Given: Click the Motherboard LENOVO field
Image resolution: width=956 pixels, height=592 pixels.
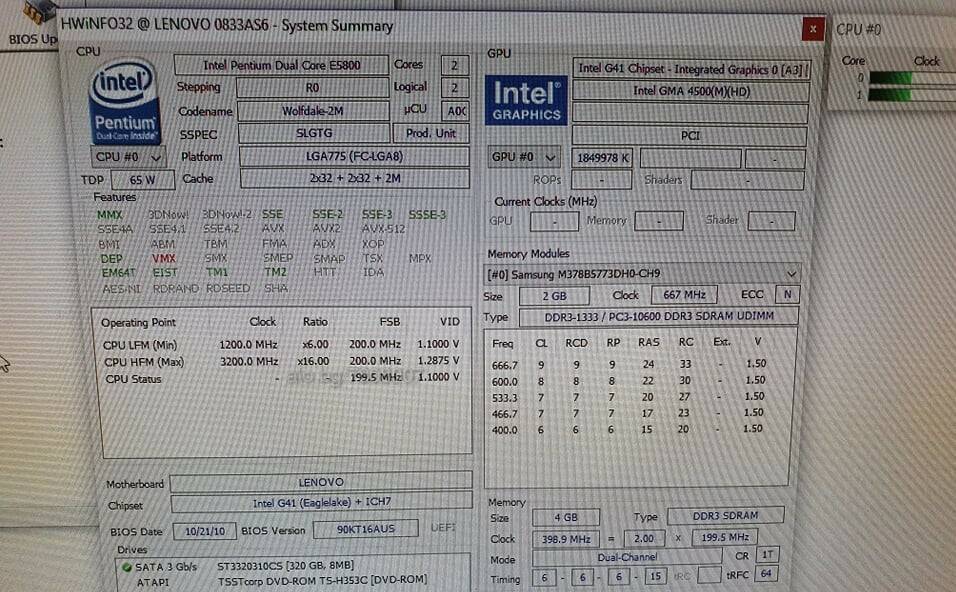Looking at the screenshot, I should click(321, 482).
